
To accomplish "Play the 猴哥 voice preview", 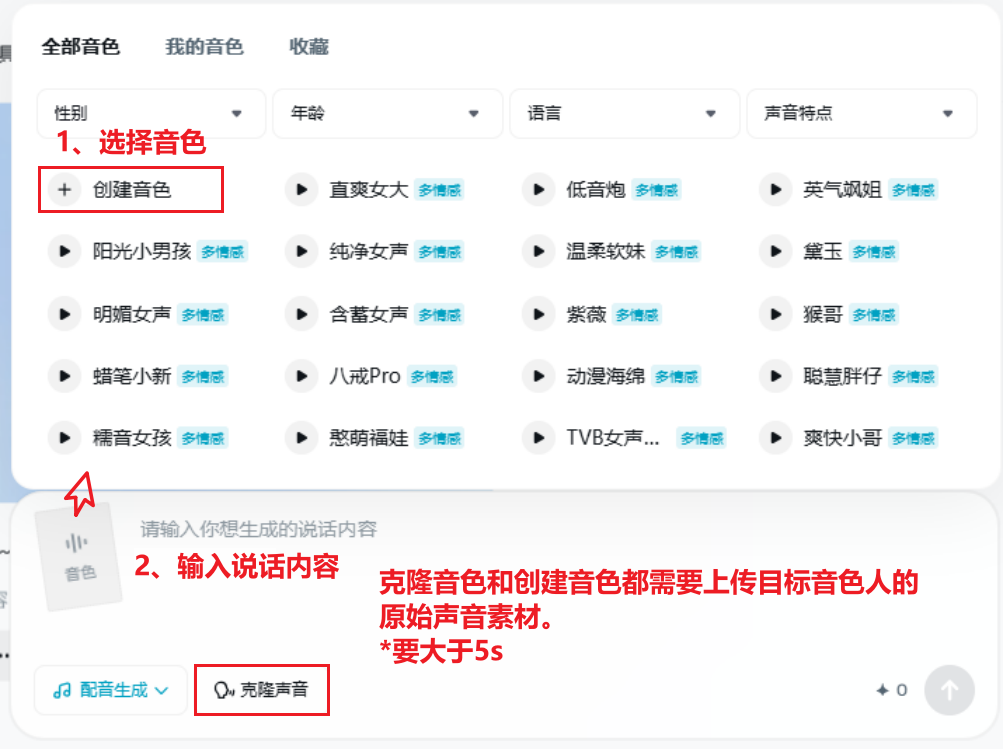I will click(775, 313).
